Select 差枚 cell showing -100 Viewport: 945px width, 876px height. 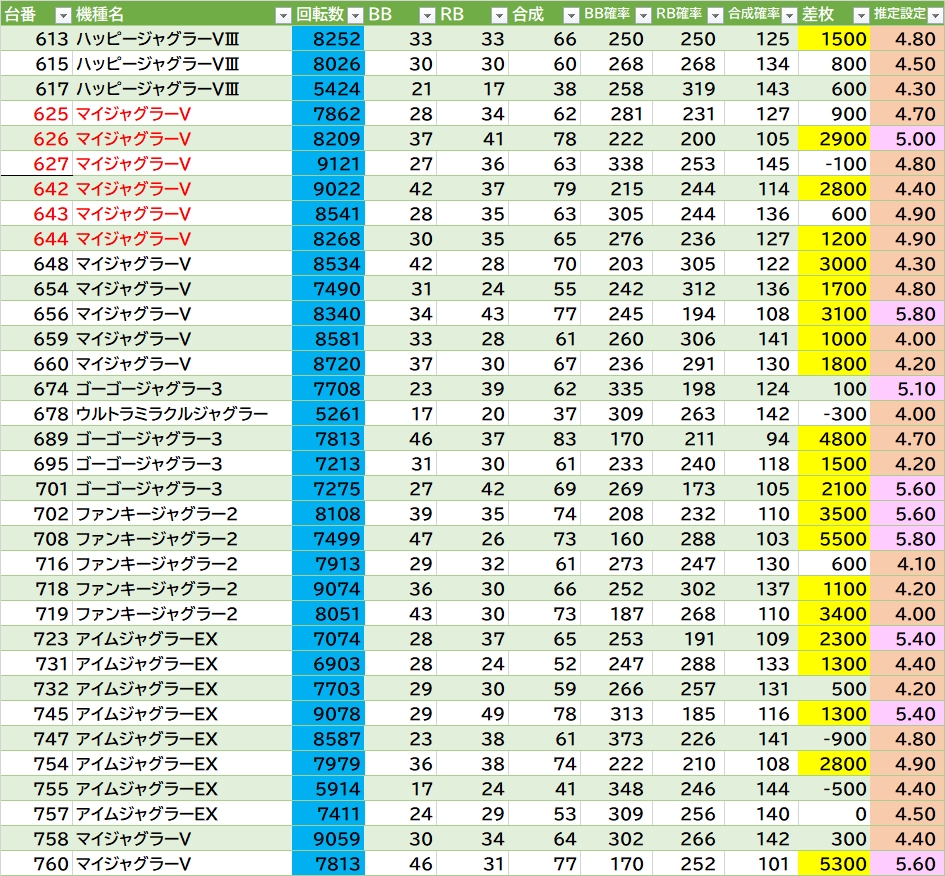(834, 164)
